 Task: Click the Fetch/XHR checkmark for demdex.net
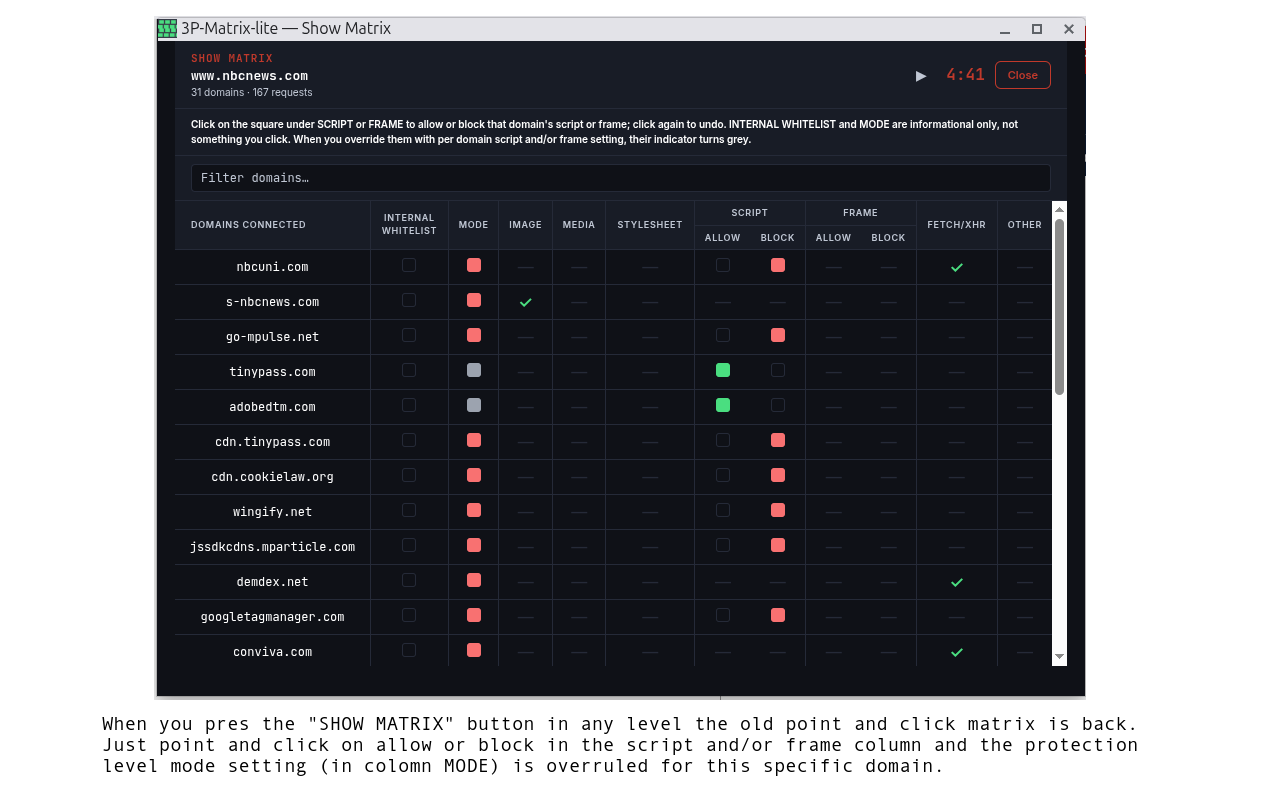click(x=957, y=582)
